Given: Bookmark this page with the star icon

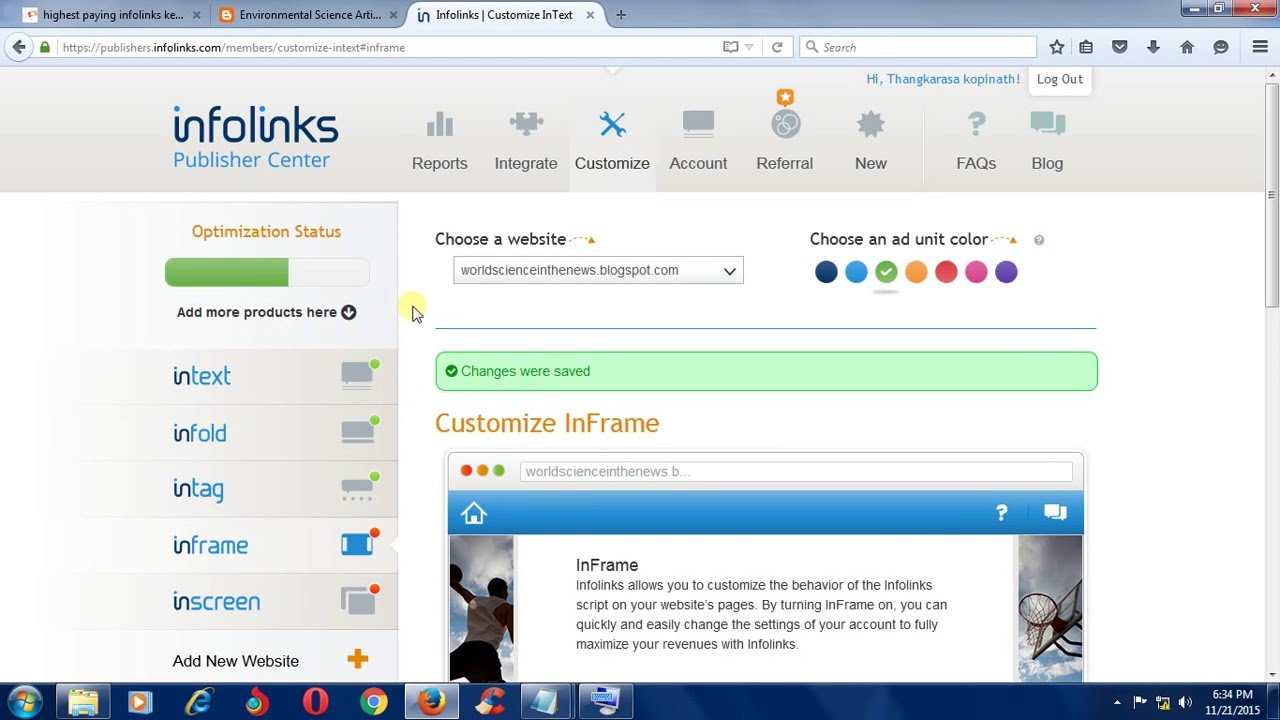Looking at the screenshot, I should (1057, 47).
